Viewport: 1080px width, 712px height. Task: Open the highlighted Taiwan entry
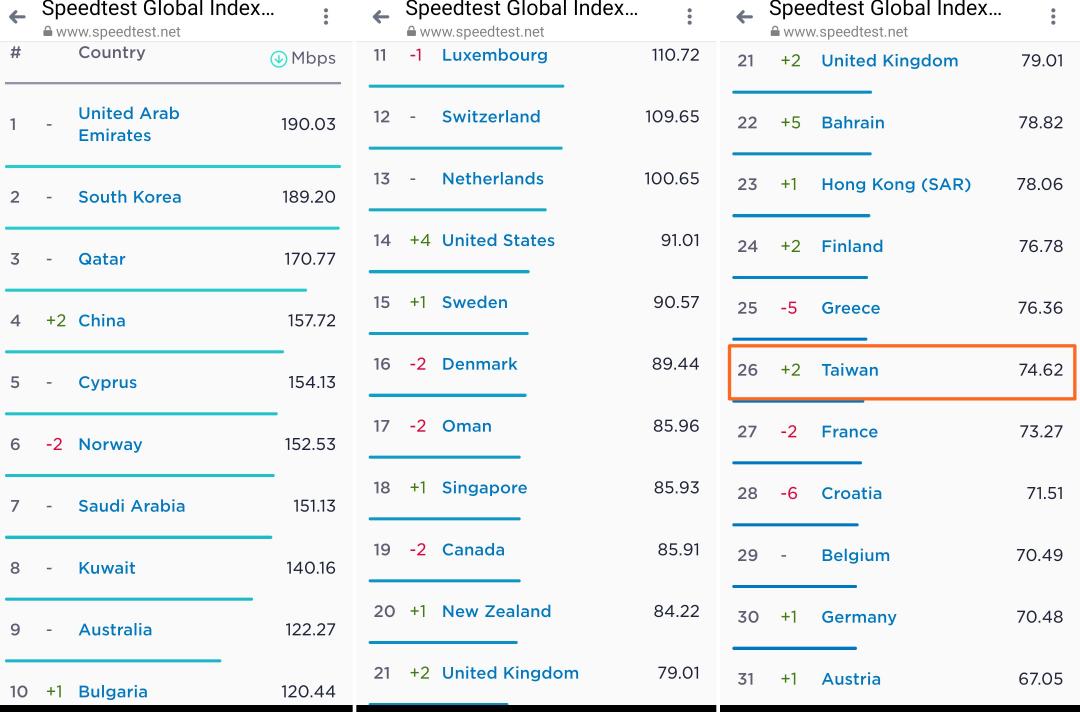click(849, 370)
